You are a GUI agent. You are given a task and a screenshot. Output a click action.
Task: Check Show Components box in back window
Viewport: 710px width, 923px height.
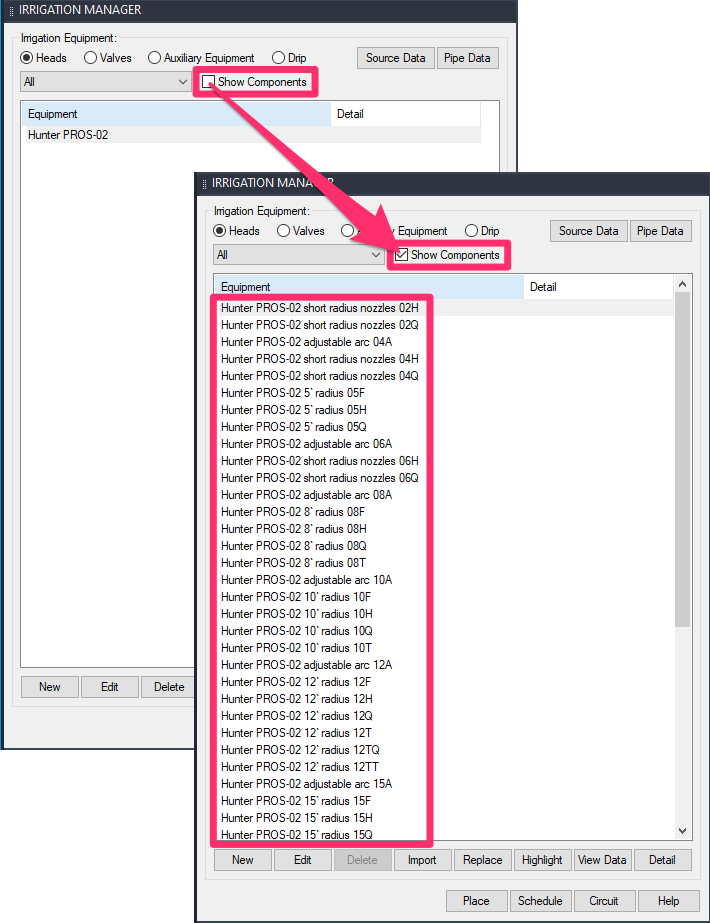(208, 82)
